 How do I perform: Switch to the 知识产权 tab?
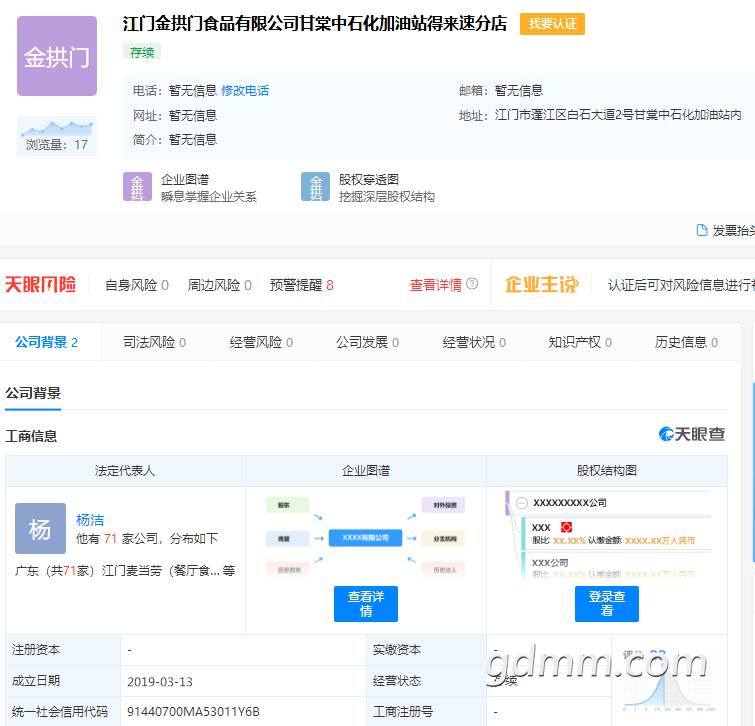[580, 342]
